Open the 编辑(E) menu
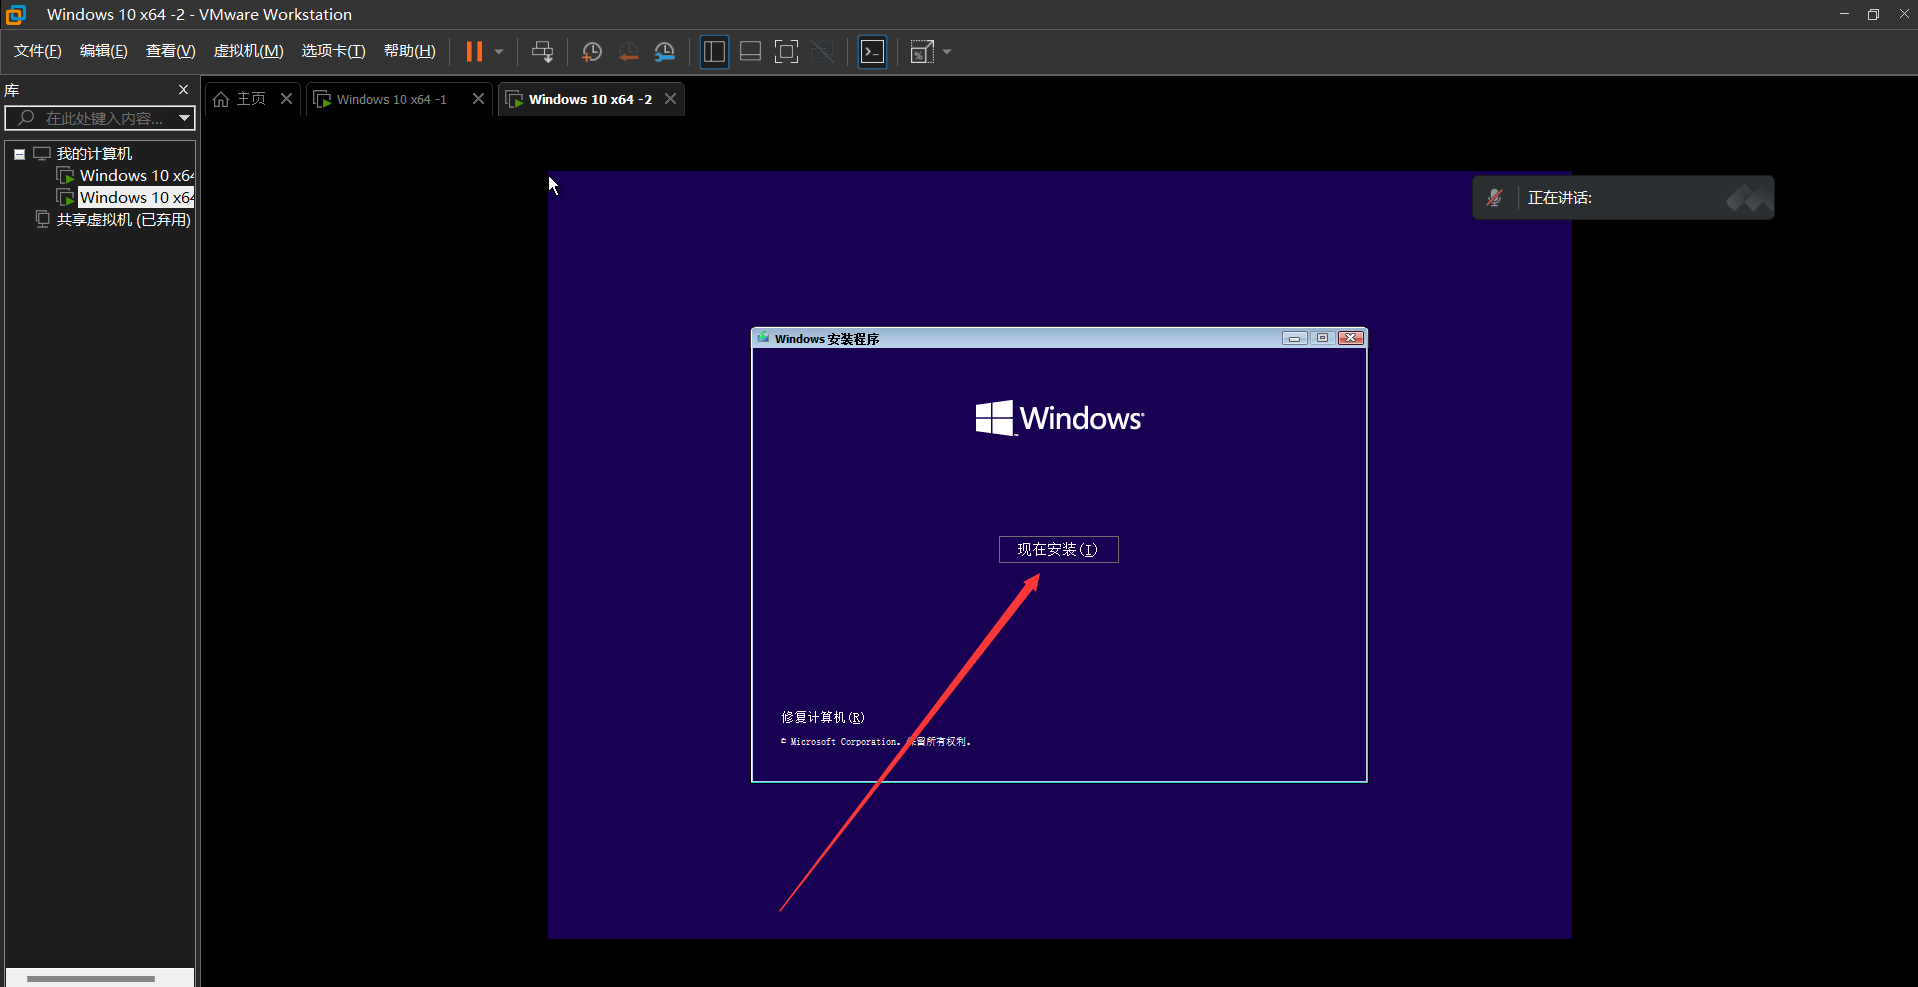 [x=103, y=51]
